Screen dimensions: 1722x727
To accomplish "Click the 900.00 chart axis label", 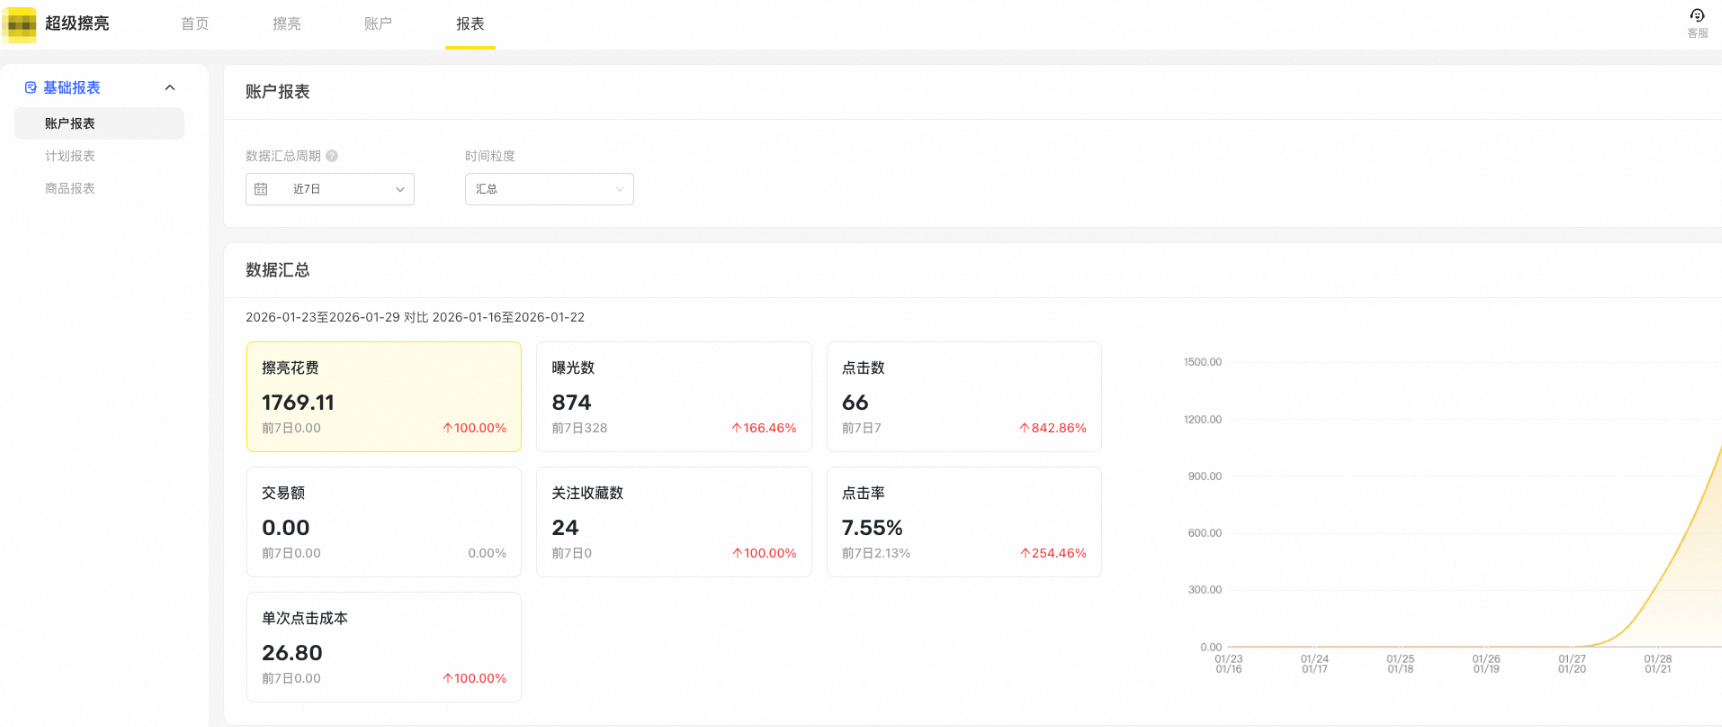I will click(1204, 476).
